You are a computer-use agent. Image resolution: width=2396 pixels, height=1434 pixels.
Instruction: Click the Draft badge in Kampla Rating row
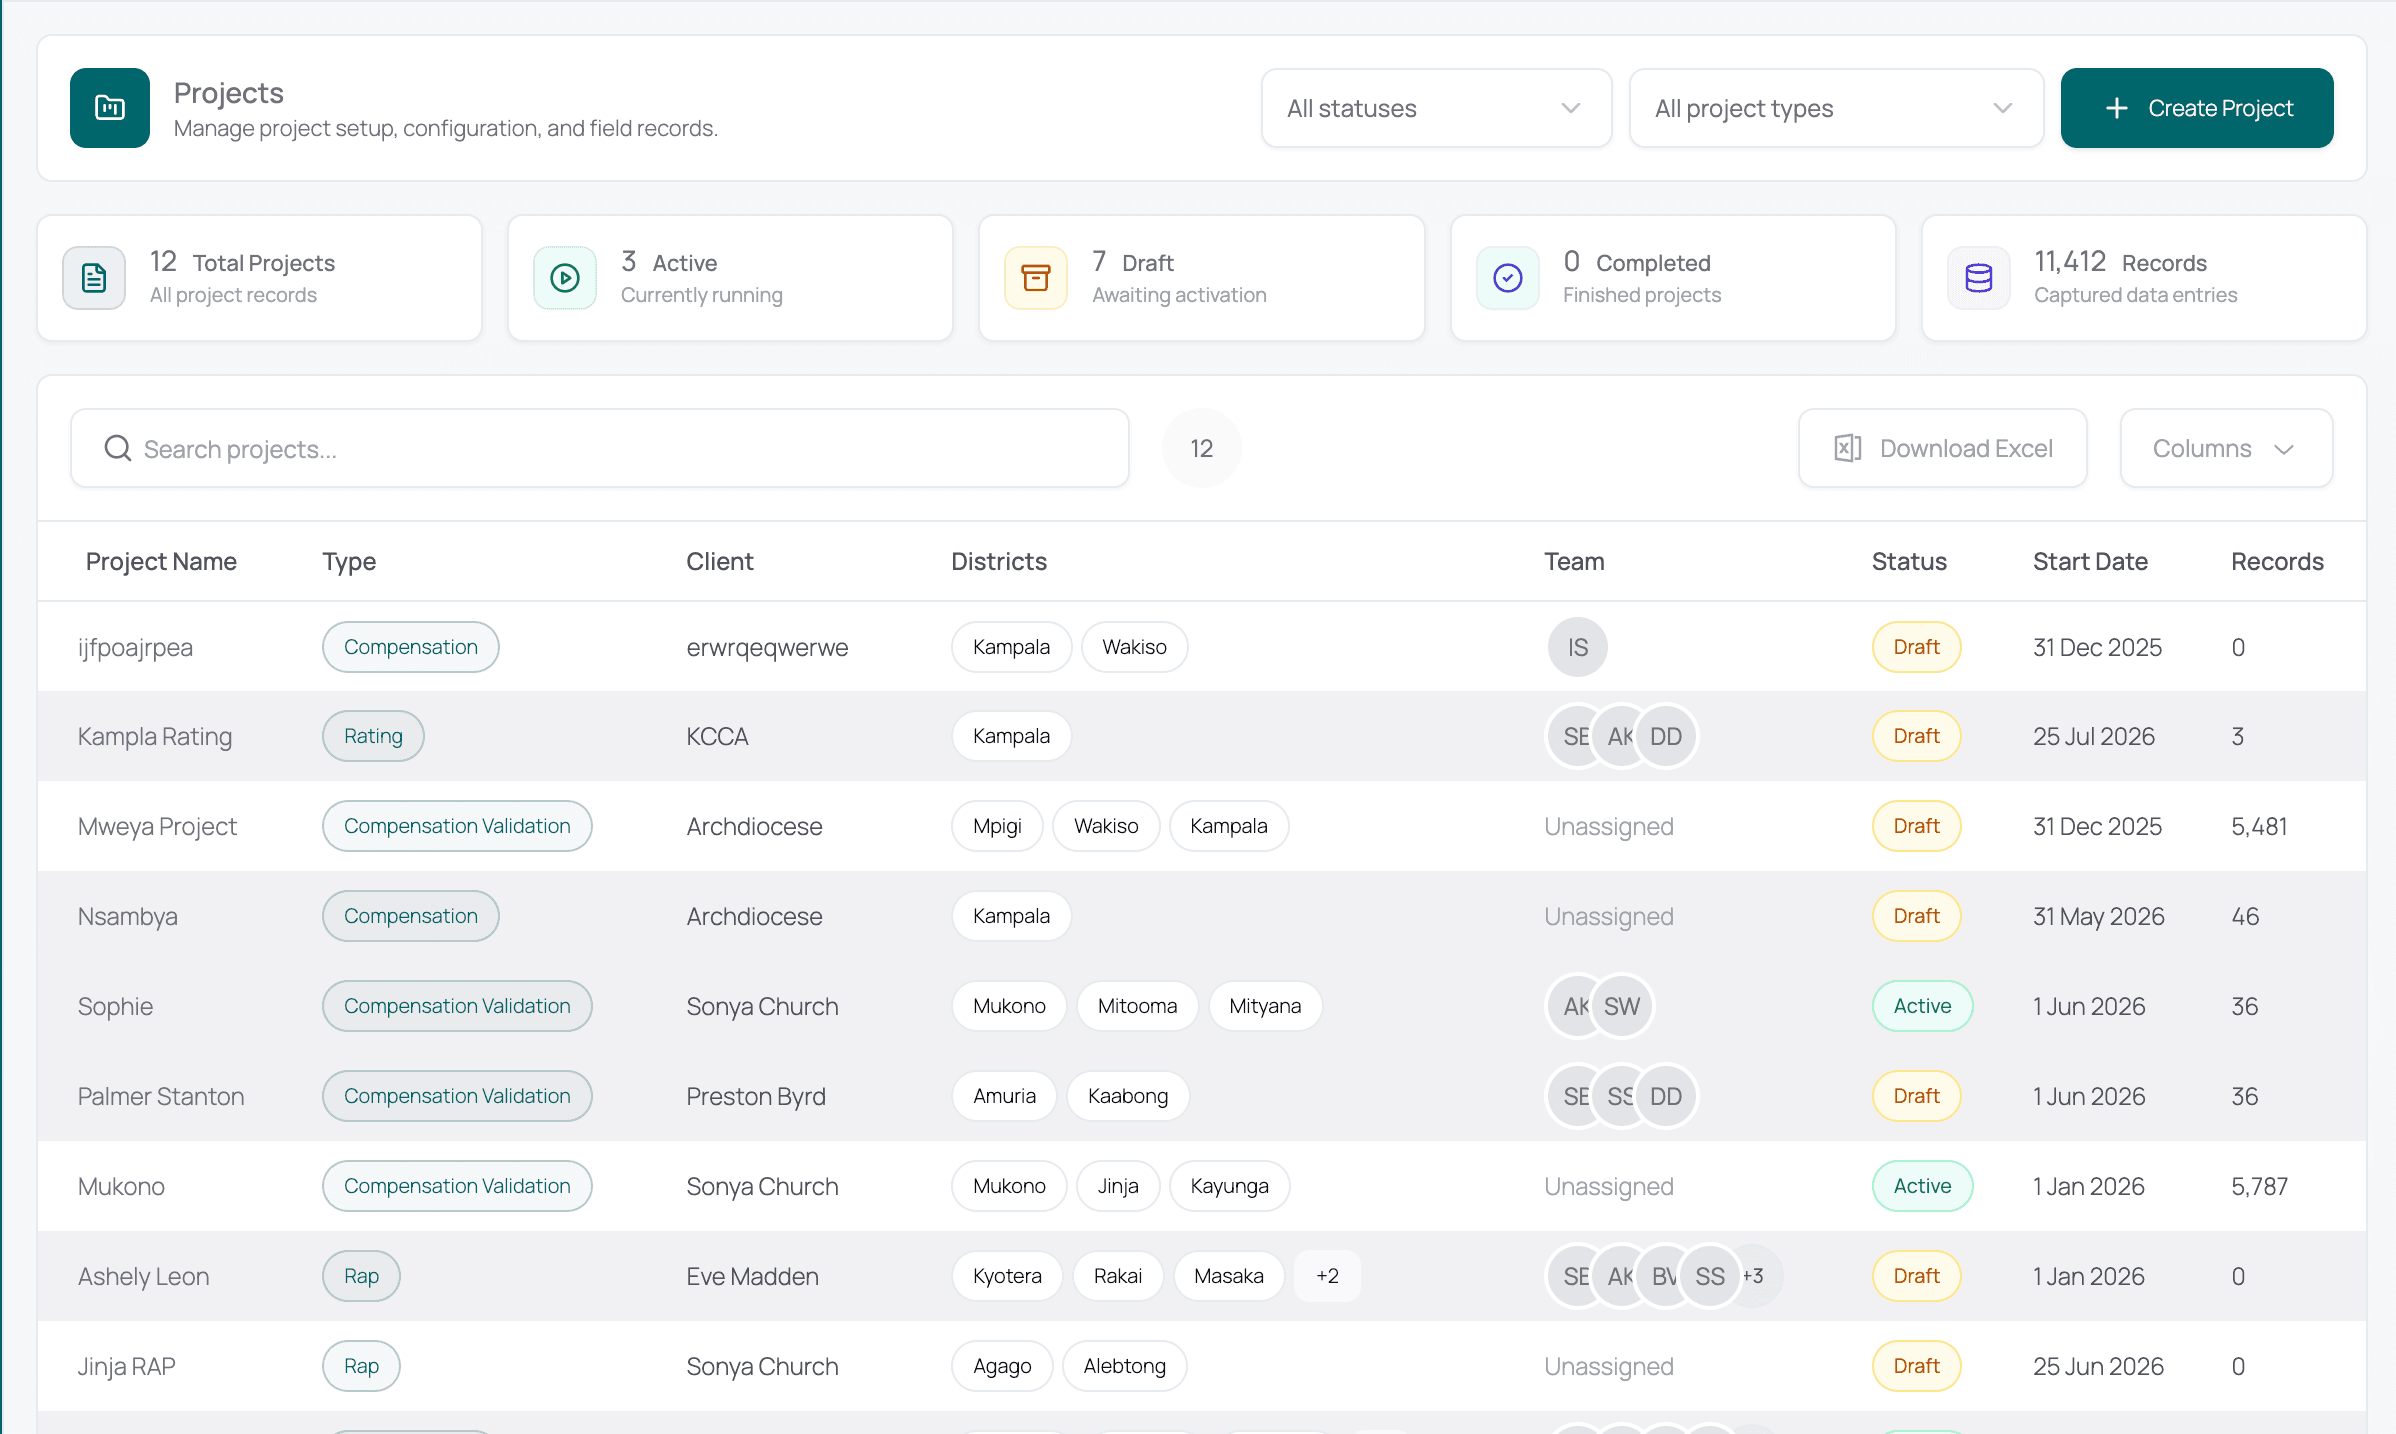1916,736
